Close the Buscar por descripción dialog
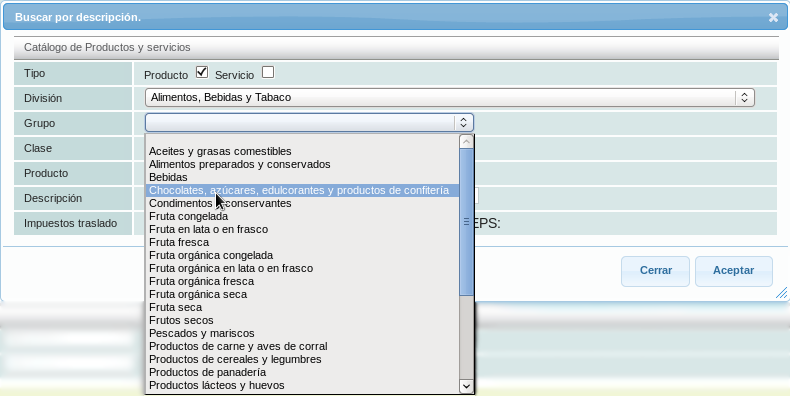Screen dimensions: 790x396 click(773, 18)
